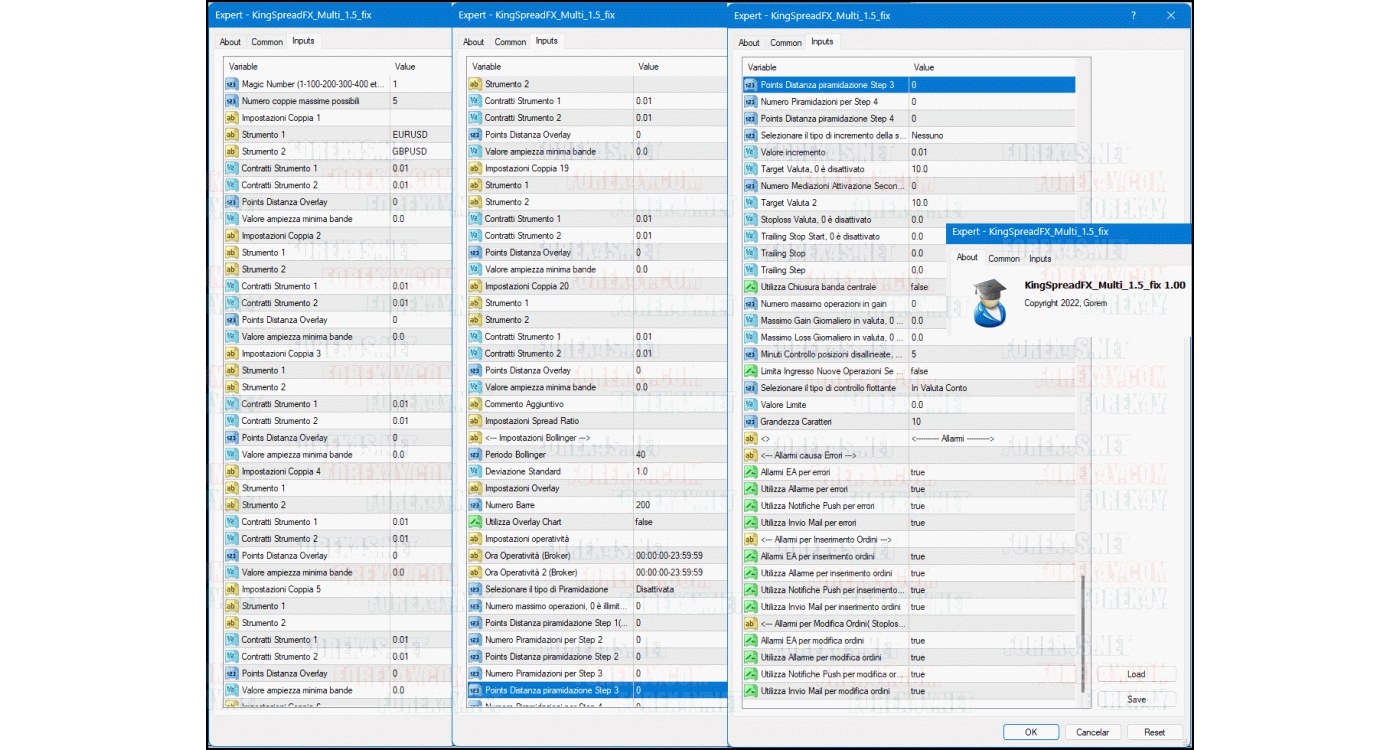Click the Commento Aggiuntivo string icon

click(x=475, y=404)
